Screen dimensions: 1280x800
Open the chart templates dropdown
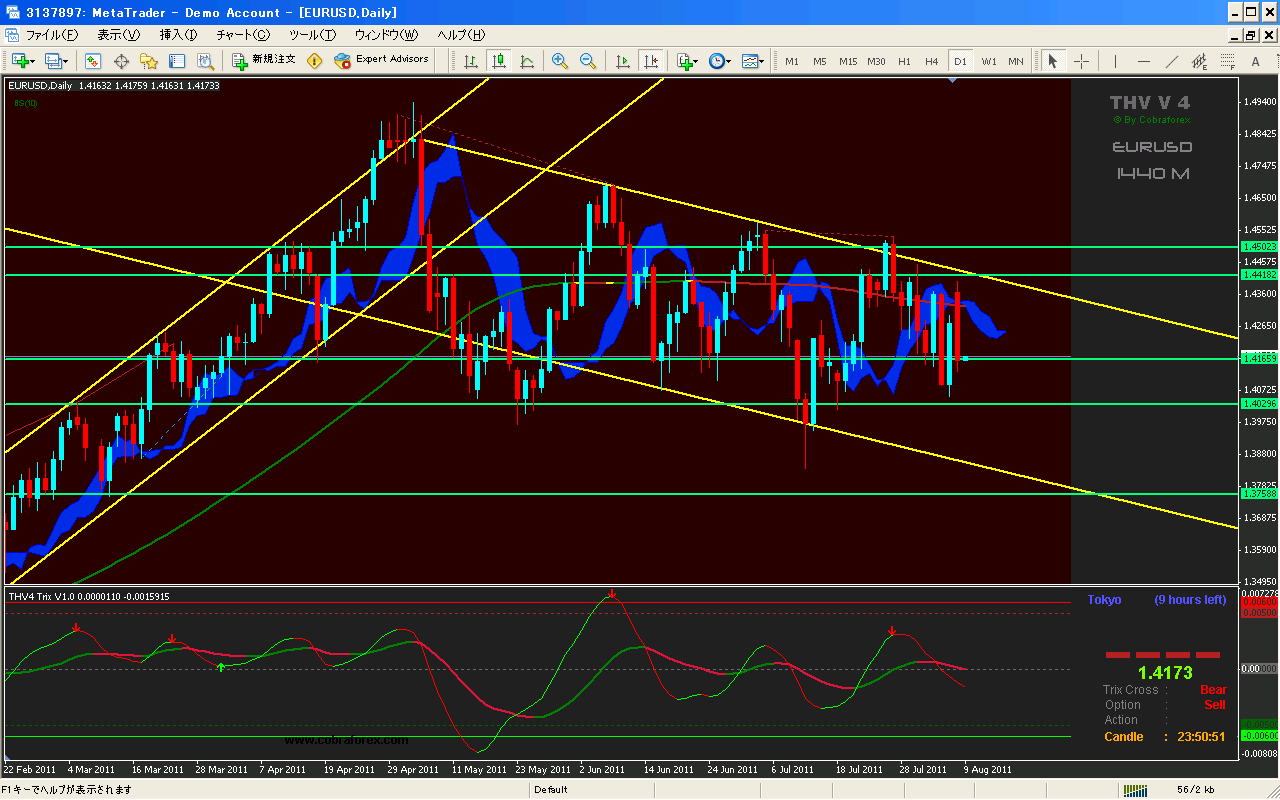click(761, 61)
